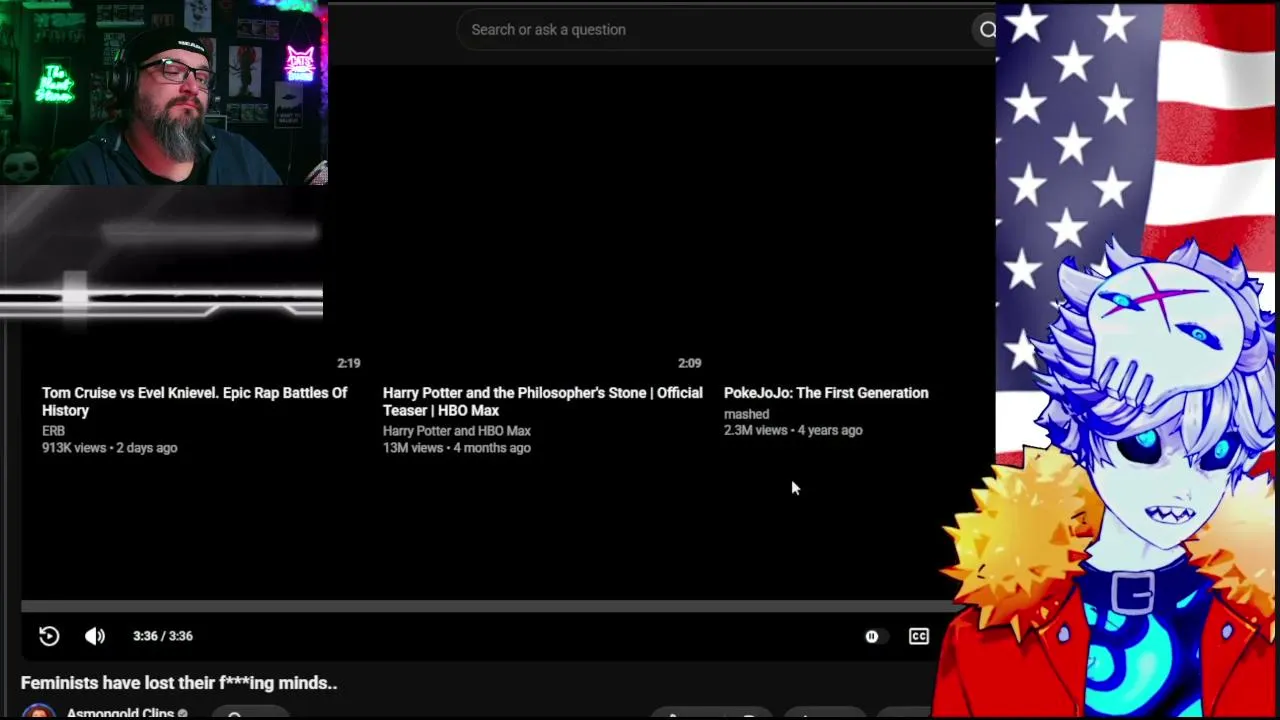1280x720 pixels.
Task: Mute the video with the speaker icon
Action: point(95,636)
